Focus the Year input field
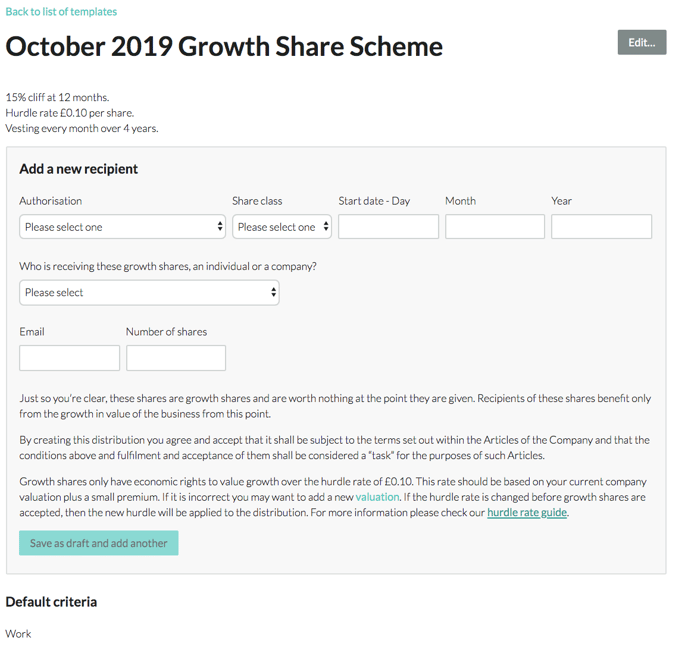The height and width of the screenshot is (653, 688). pyautogui.click(x=602, y=226)
